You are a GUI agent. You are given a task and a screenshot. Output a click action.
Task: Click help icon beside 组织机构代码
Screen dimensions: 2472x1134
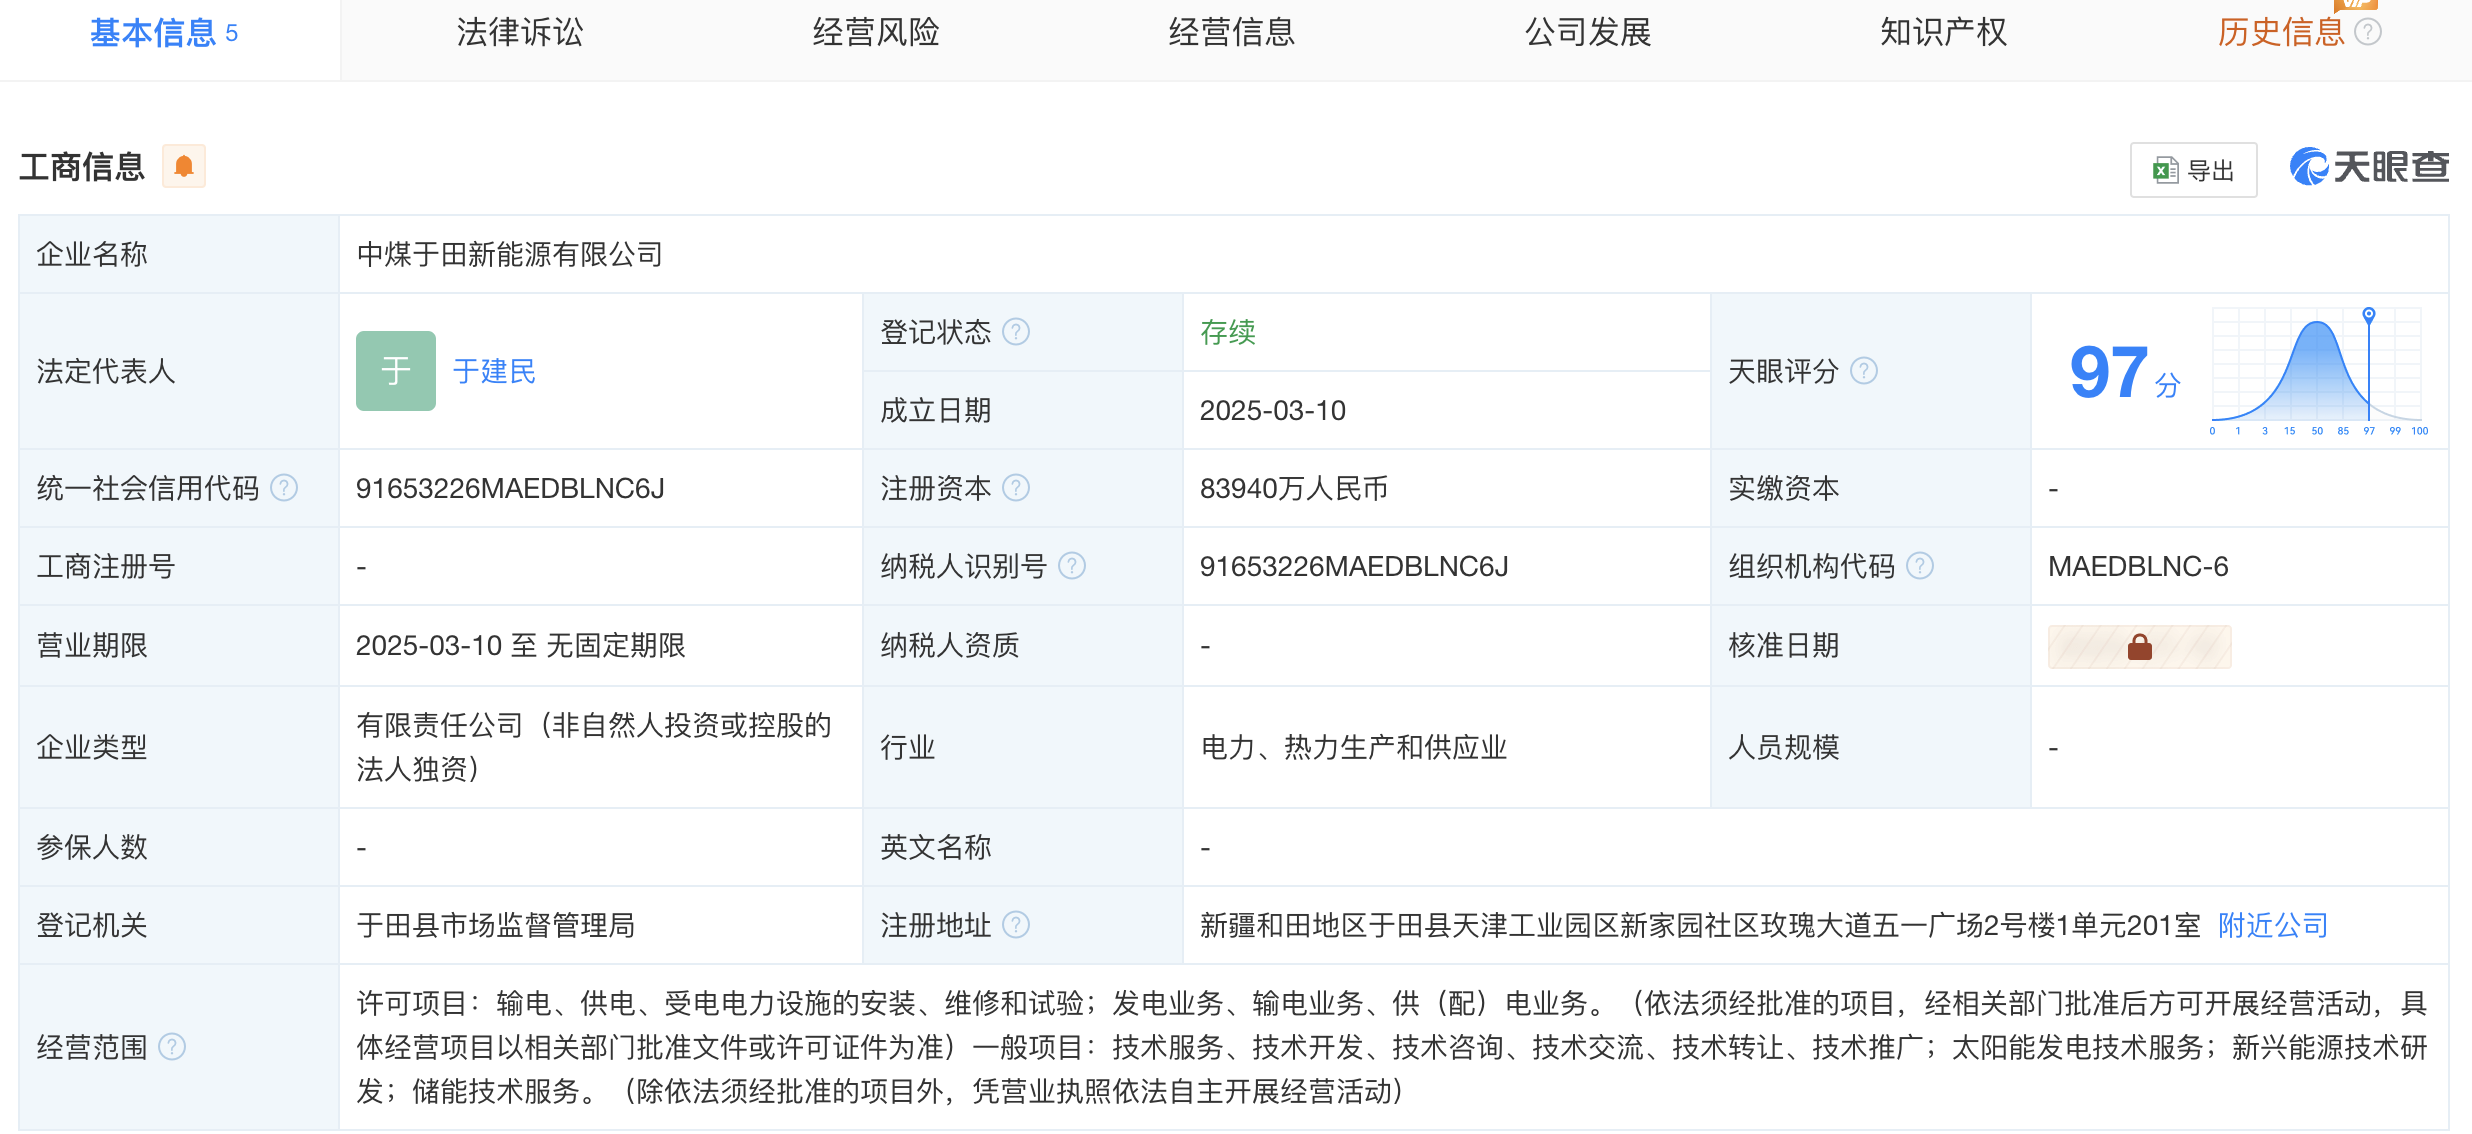[1920, 566]
